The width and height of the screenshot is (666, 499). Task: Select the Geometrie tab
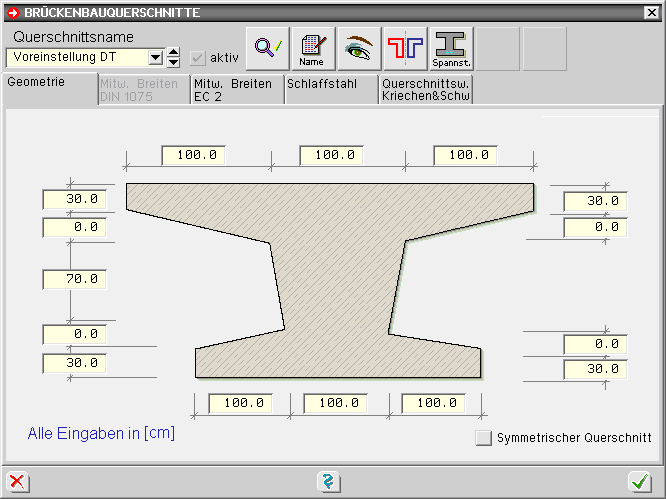[x=36, y=84]
